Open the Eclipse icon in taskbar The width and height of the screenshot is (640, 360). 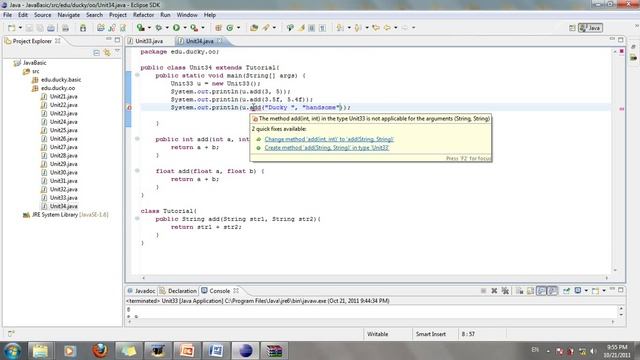click(x=245, y=351)
